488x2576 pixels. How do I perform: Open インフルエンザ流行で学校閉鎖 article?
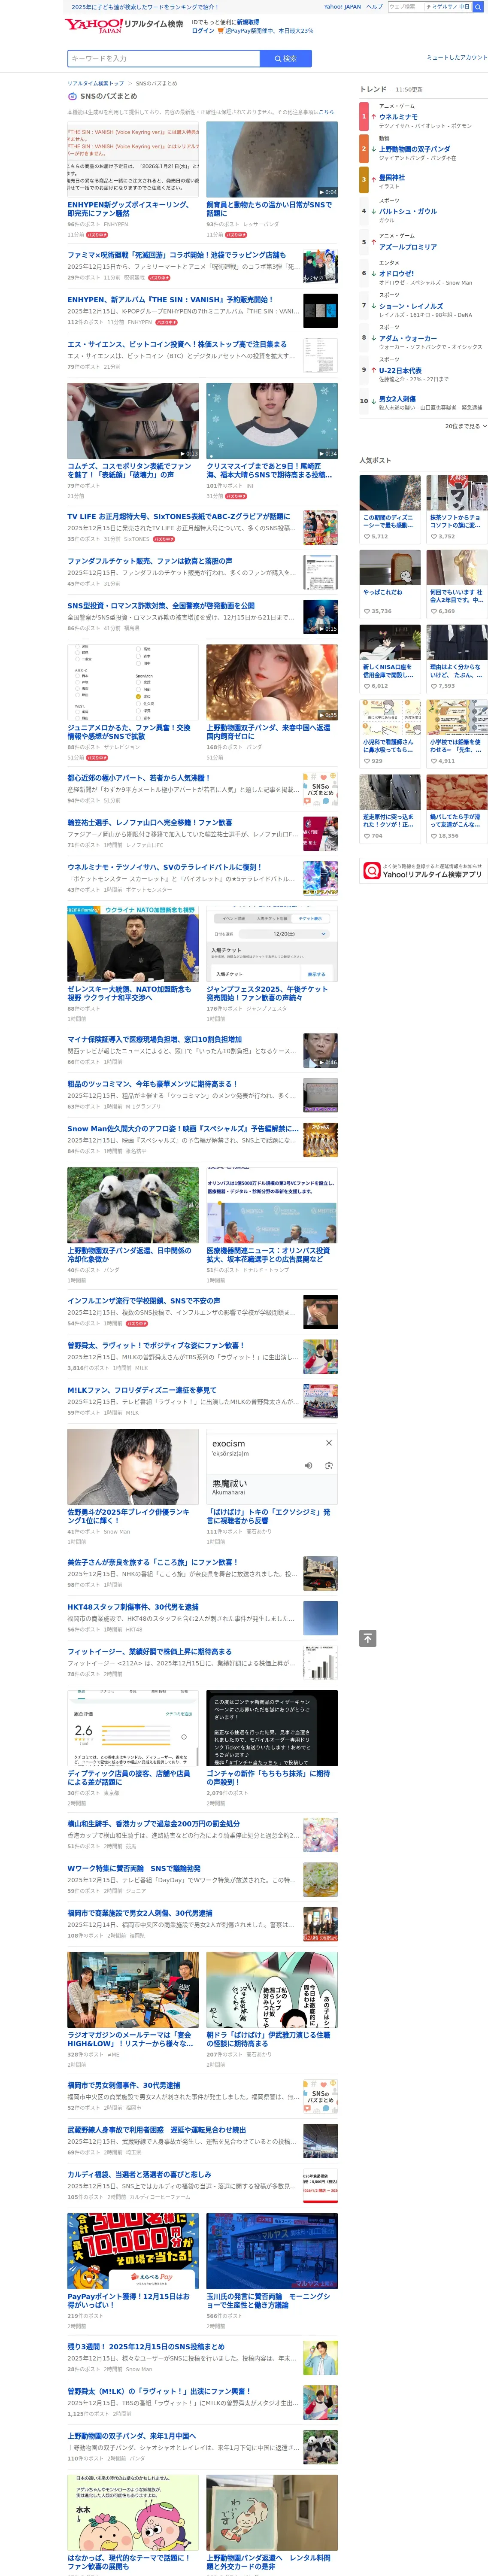(x=144, y=1301)
